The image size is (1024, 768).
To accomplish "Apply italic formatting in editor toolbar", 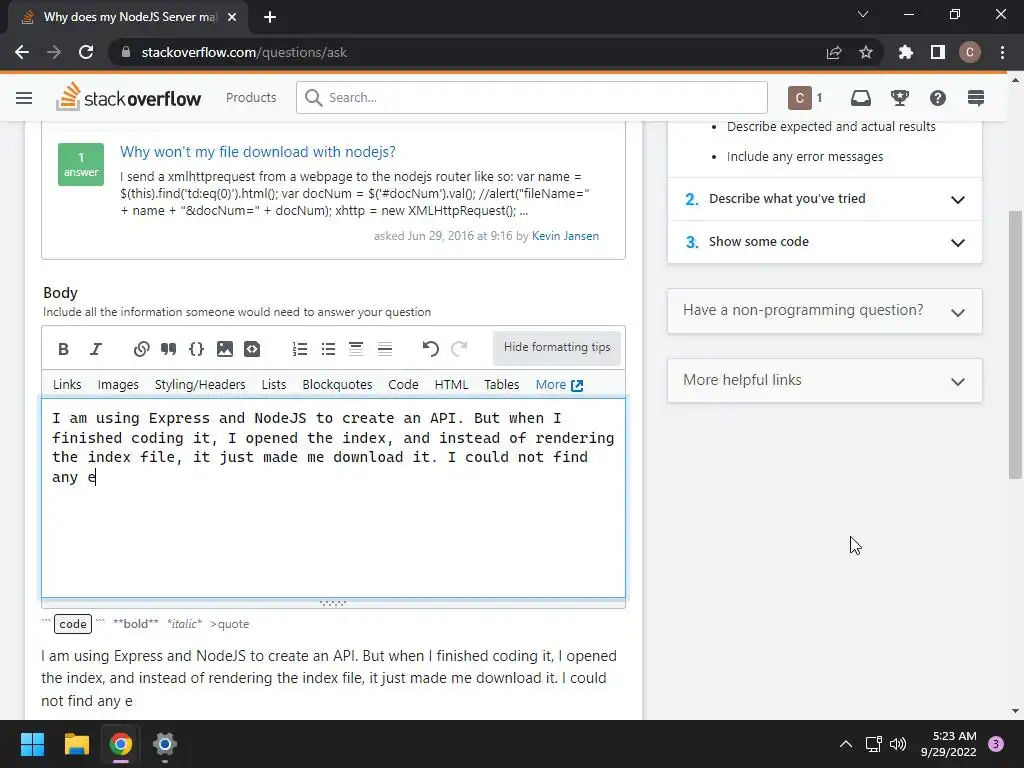I will (x=96, y=349).
